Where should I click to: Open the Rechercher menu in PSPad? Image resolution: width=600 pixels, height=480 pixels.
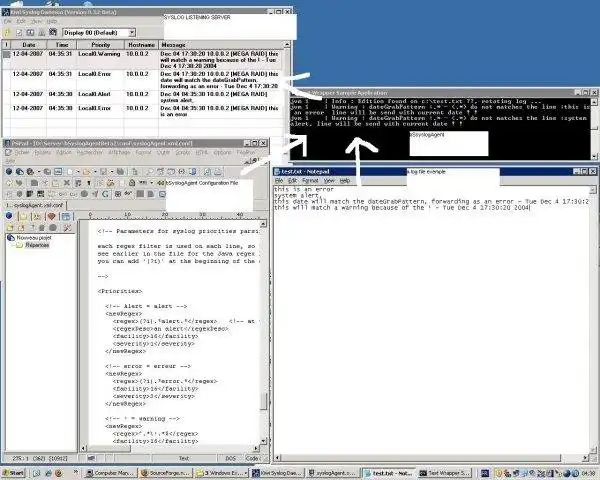point(90,152)
